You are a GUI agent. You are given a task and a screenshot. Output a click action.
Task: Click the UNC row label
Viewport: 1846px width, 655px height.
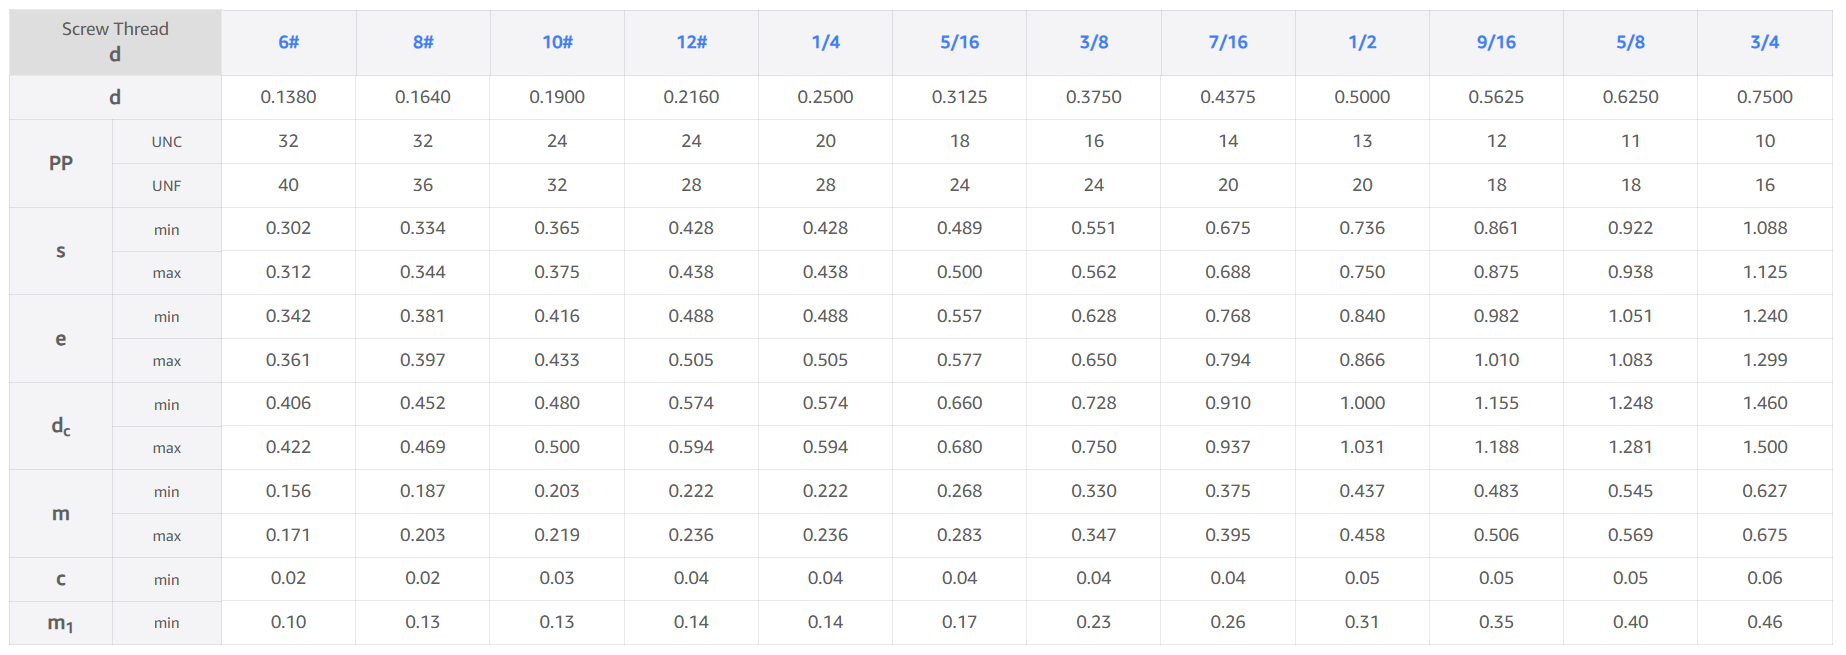pos(167,142)
